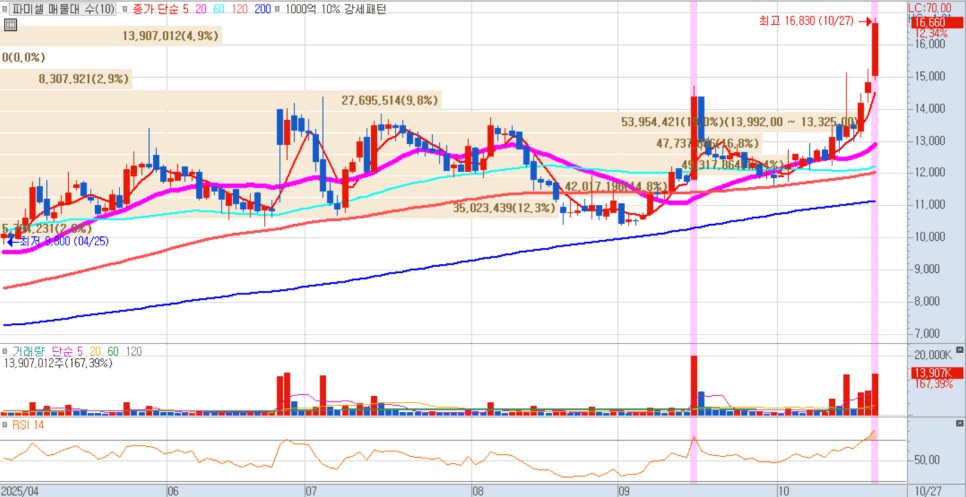Screen dimensions: 966x497
Task: Click the 2025/04 date axis label
Action: tap(20, 491)
